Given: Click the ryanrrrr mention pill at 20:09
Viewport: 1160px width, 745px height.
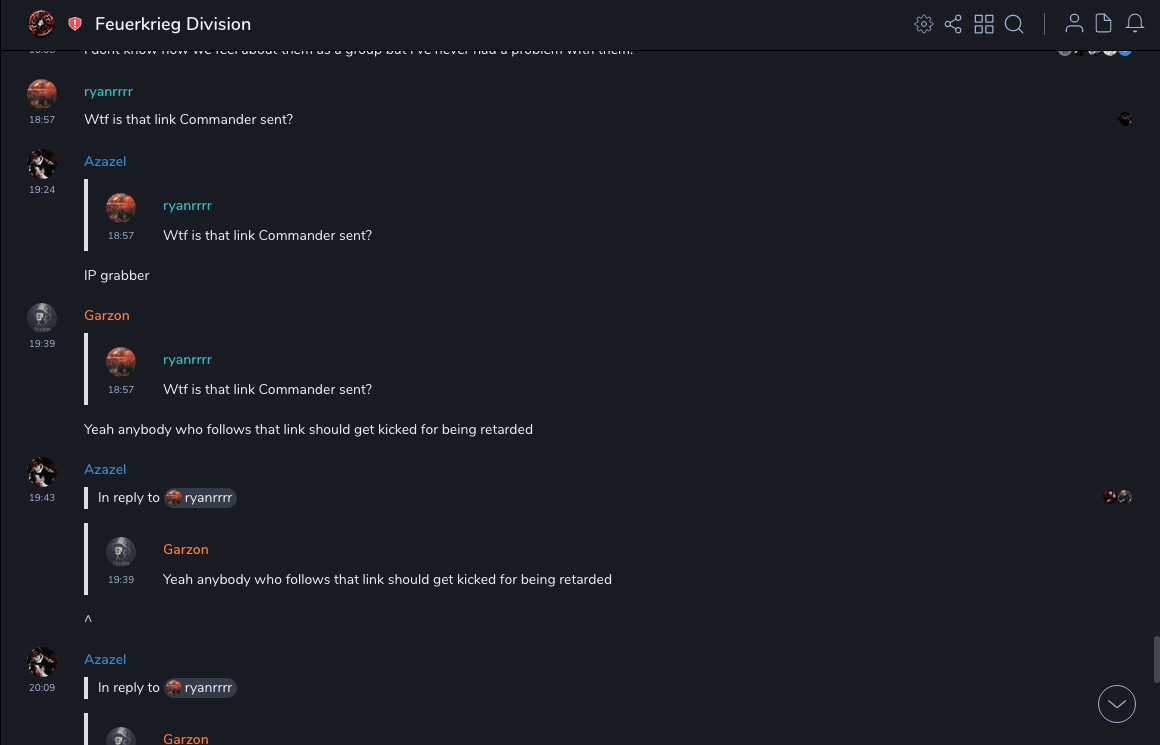Looking at the screenshot, I should tap(200, 688).
